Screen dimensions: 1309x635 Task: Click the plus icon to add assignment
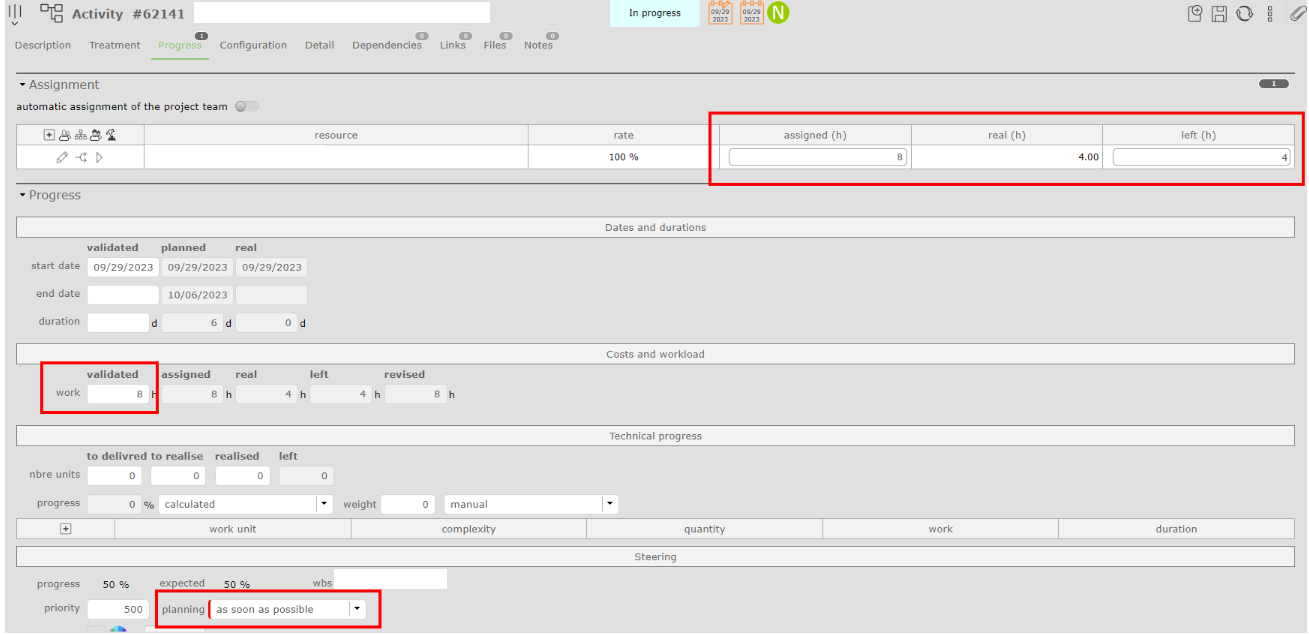click(x=49, y=135)
